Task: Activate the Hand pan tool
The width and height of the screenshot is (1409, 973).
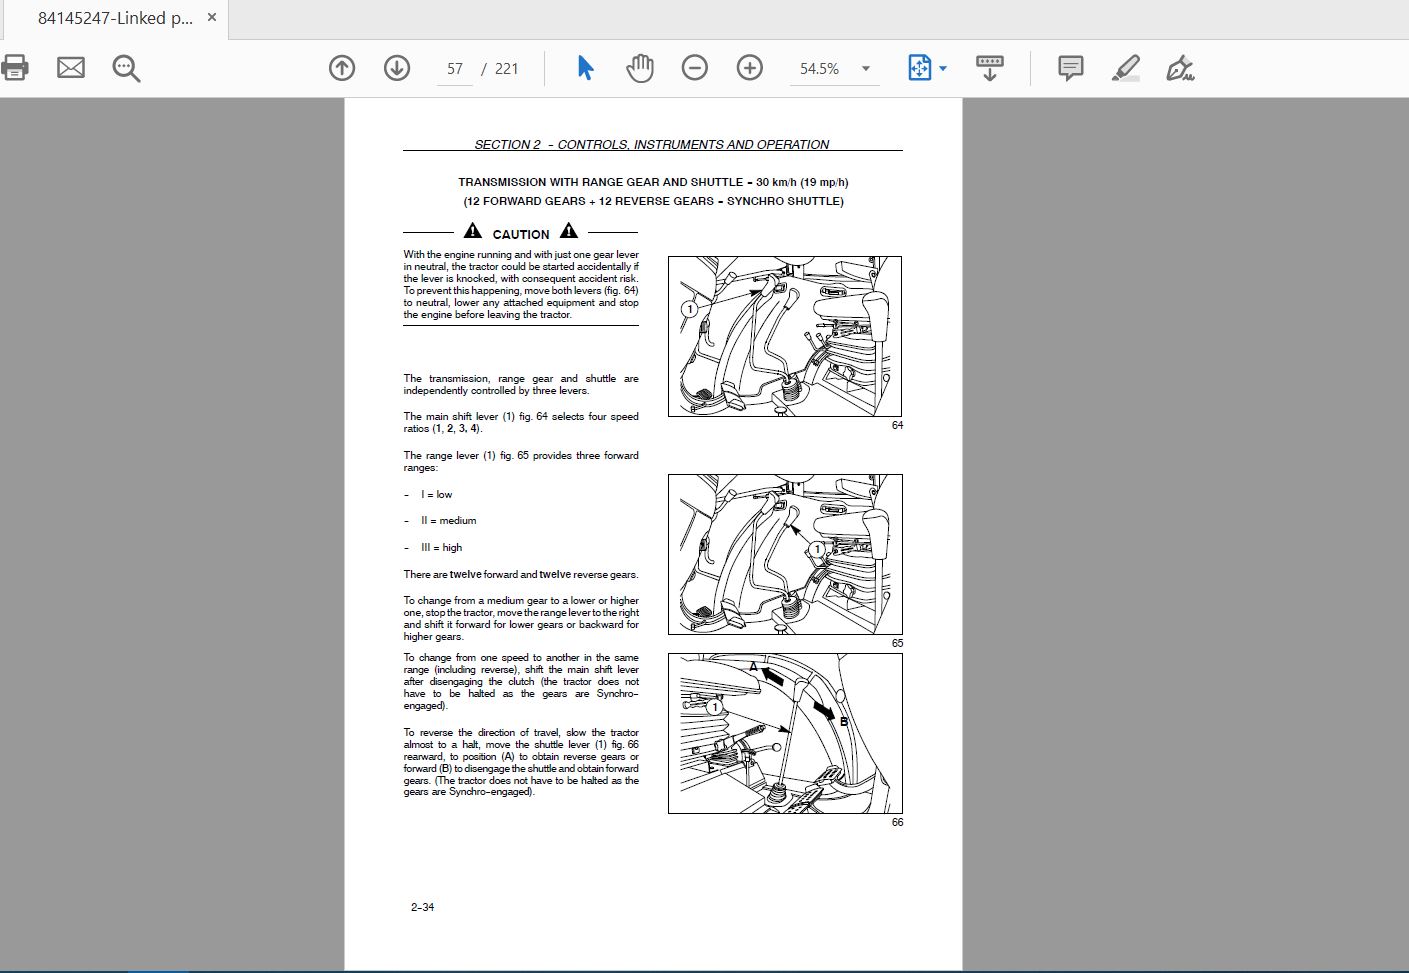Action: [640, 68]
